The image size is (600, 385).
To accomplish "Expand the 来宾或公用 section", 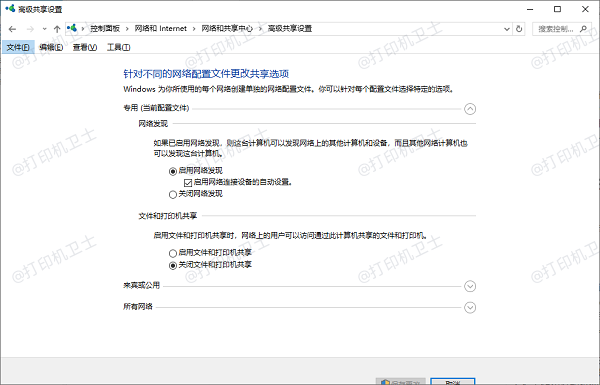I will [470, 286].
